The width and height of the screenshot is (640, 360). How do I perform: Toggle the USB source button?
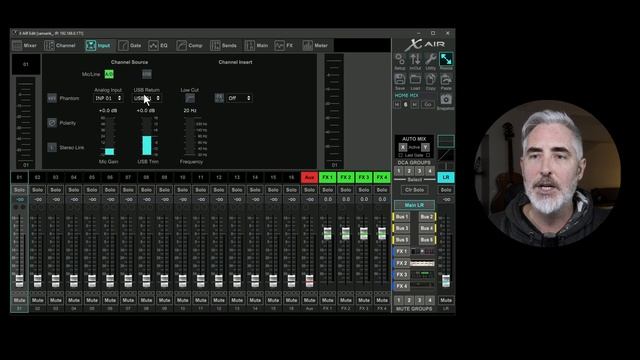point(147,74)
